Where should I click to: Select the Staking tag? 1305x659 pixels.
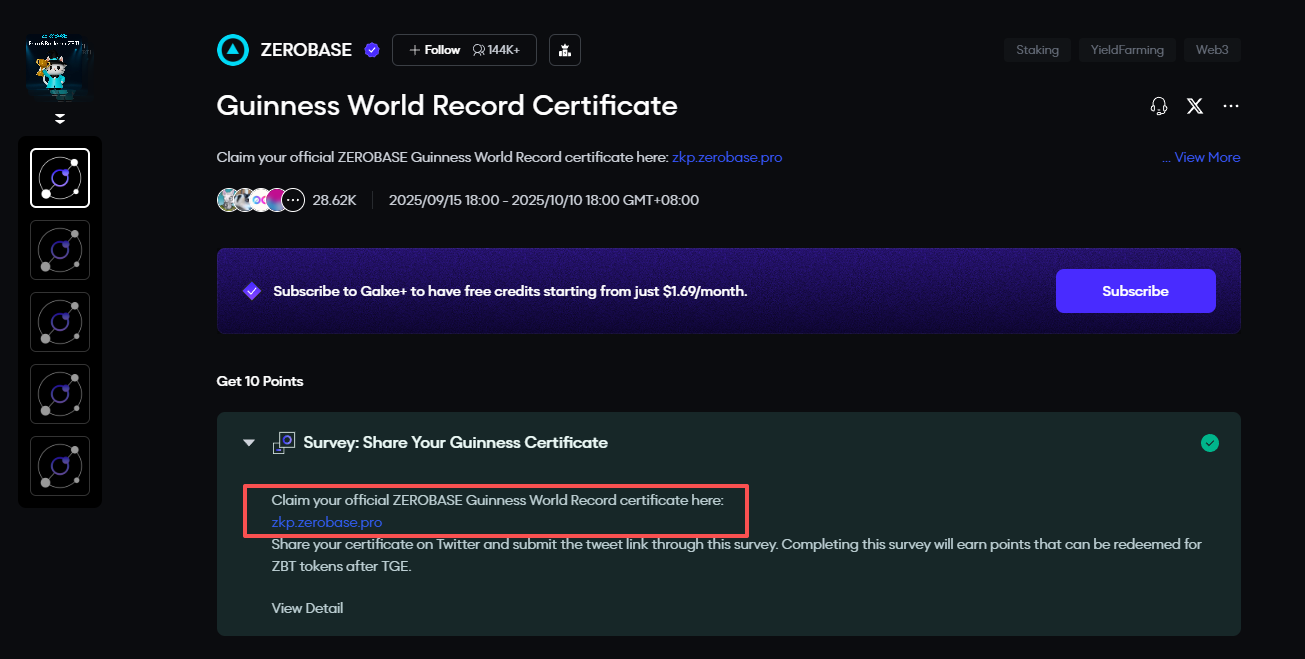pos(1037,50)
